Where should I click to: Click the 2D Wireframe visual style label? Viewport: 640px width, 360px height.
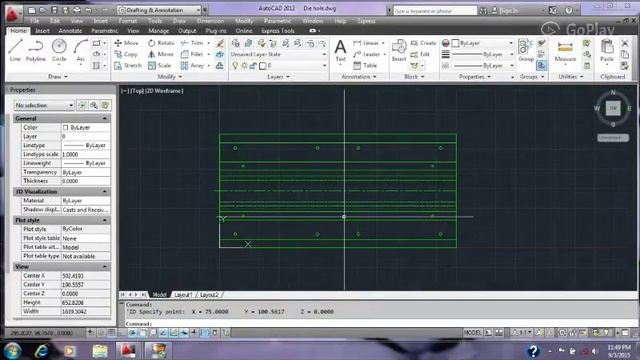164,91
